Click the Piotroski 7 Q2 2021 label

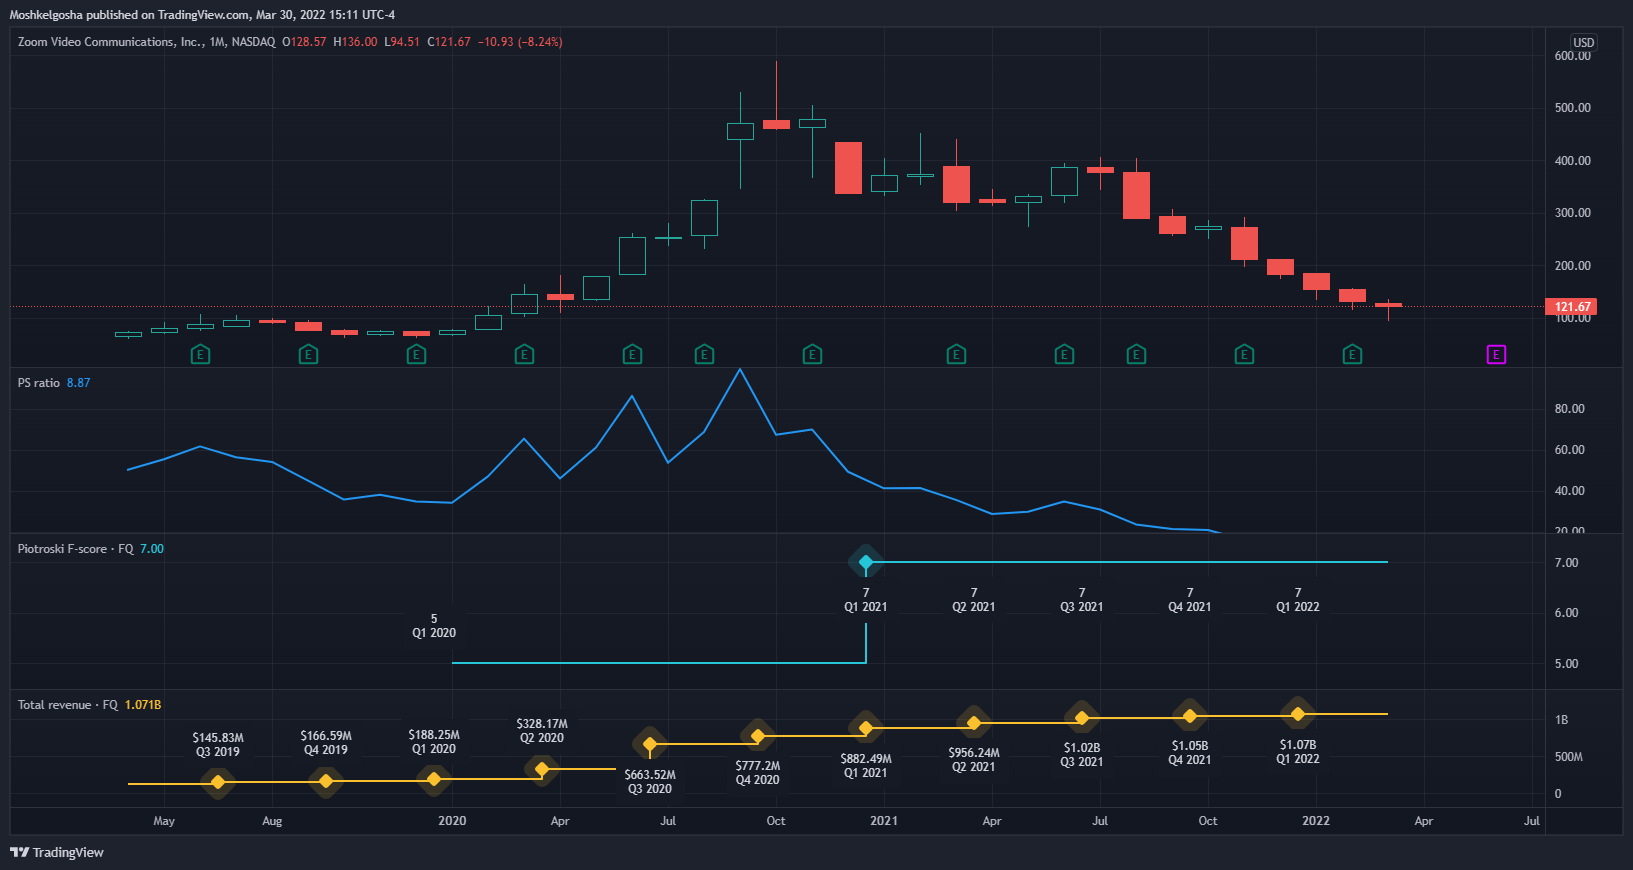coord(974,600)
